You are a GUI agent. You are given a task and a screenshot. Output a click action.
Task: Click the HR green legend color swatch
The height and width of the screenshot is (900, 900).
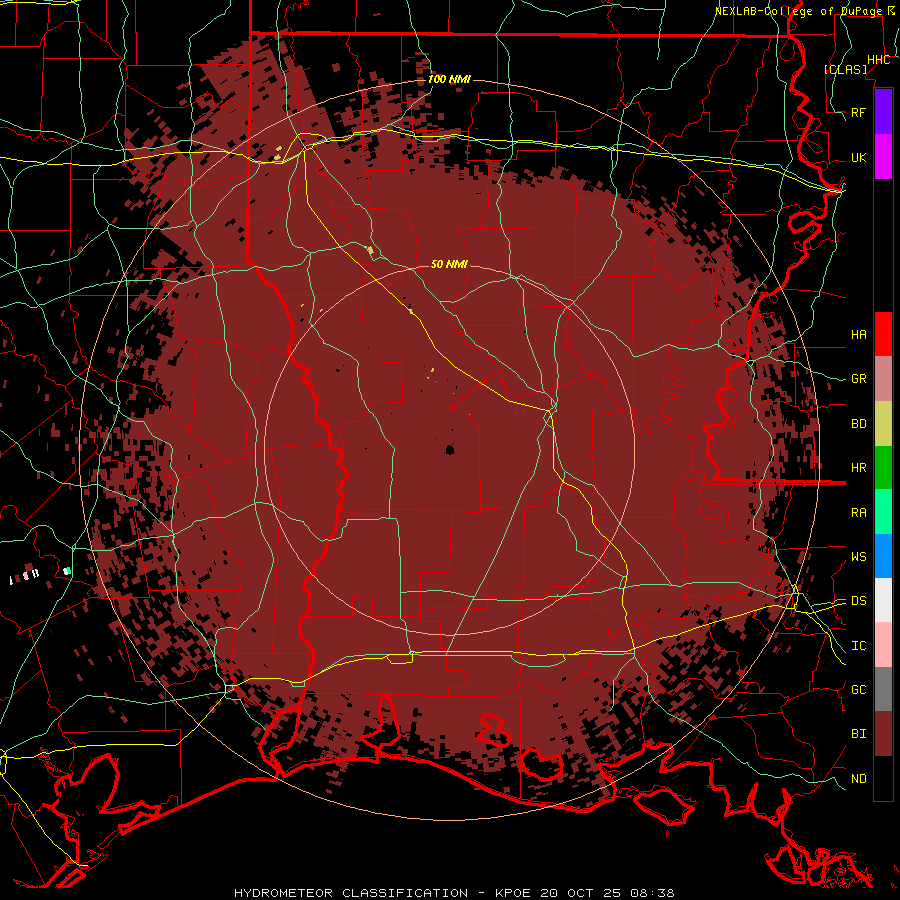[883, 468]
